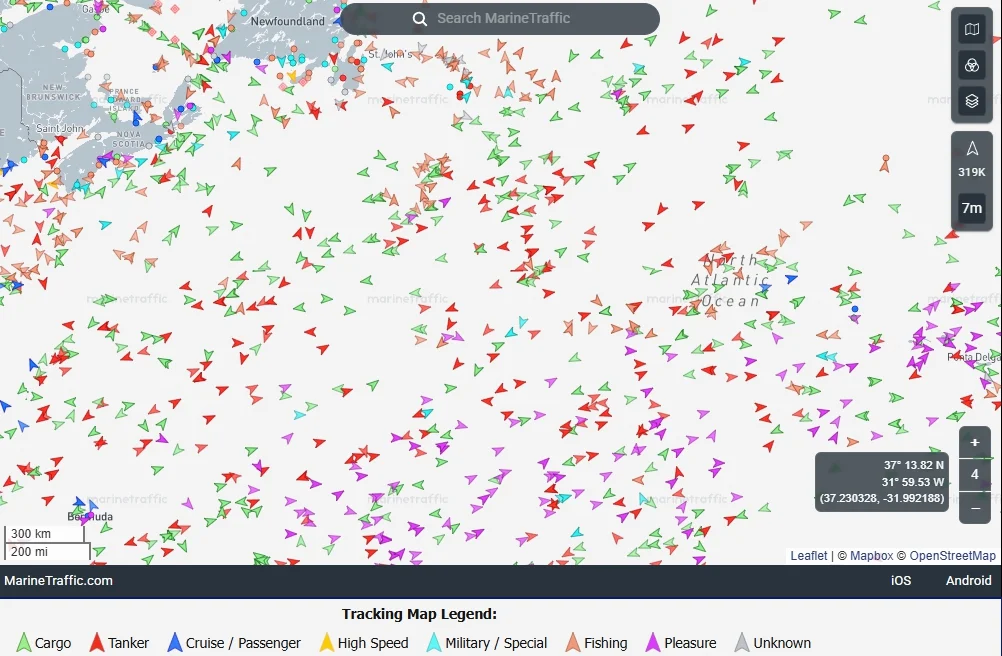Click the New Brunswick map label
This screenshot has width=1002, height=656.
pos(54,92)
